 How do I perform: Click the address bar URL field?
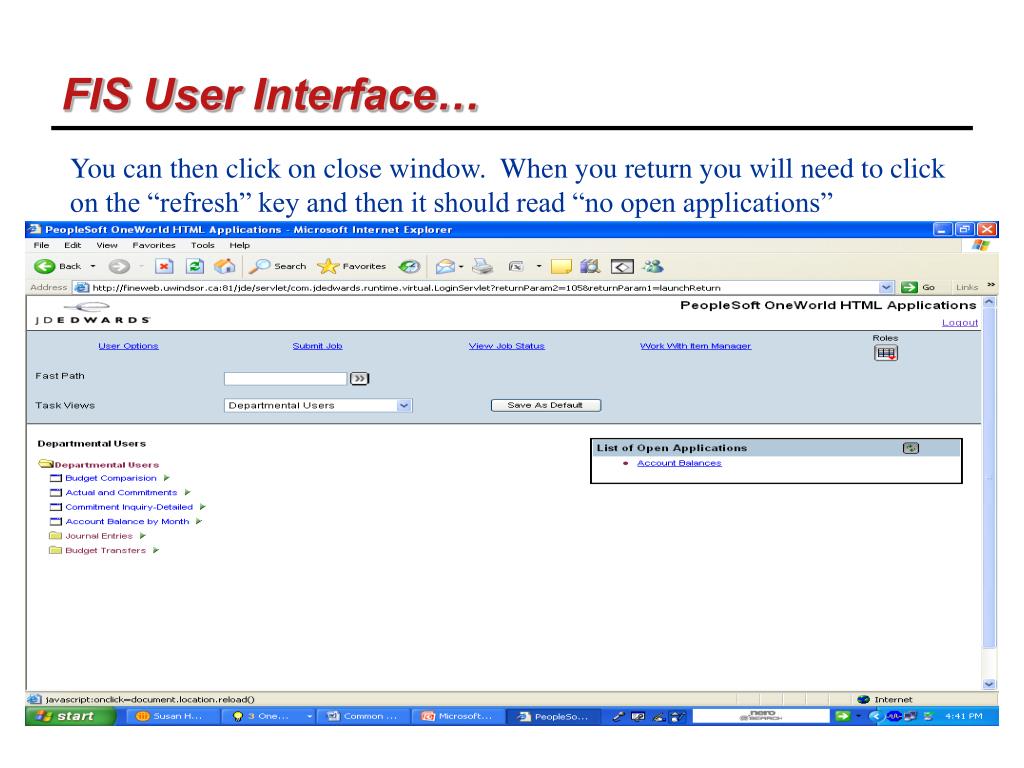click(x=483, y=287)
